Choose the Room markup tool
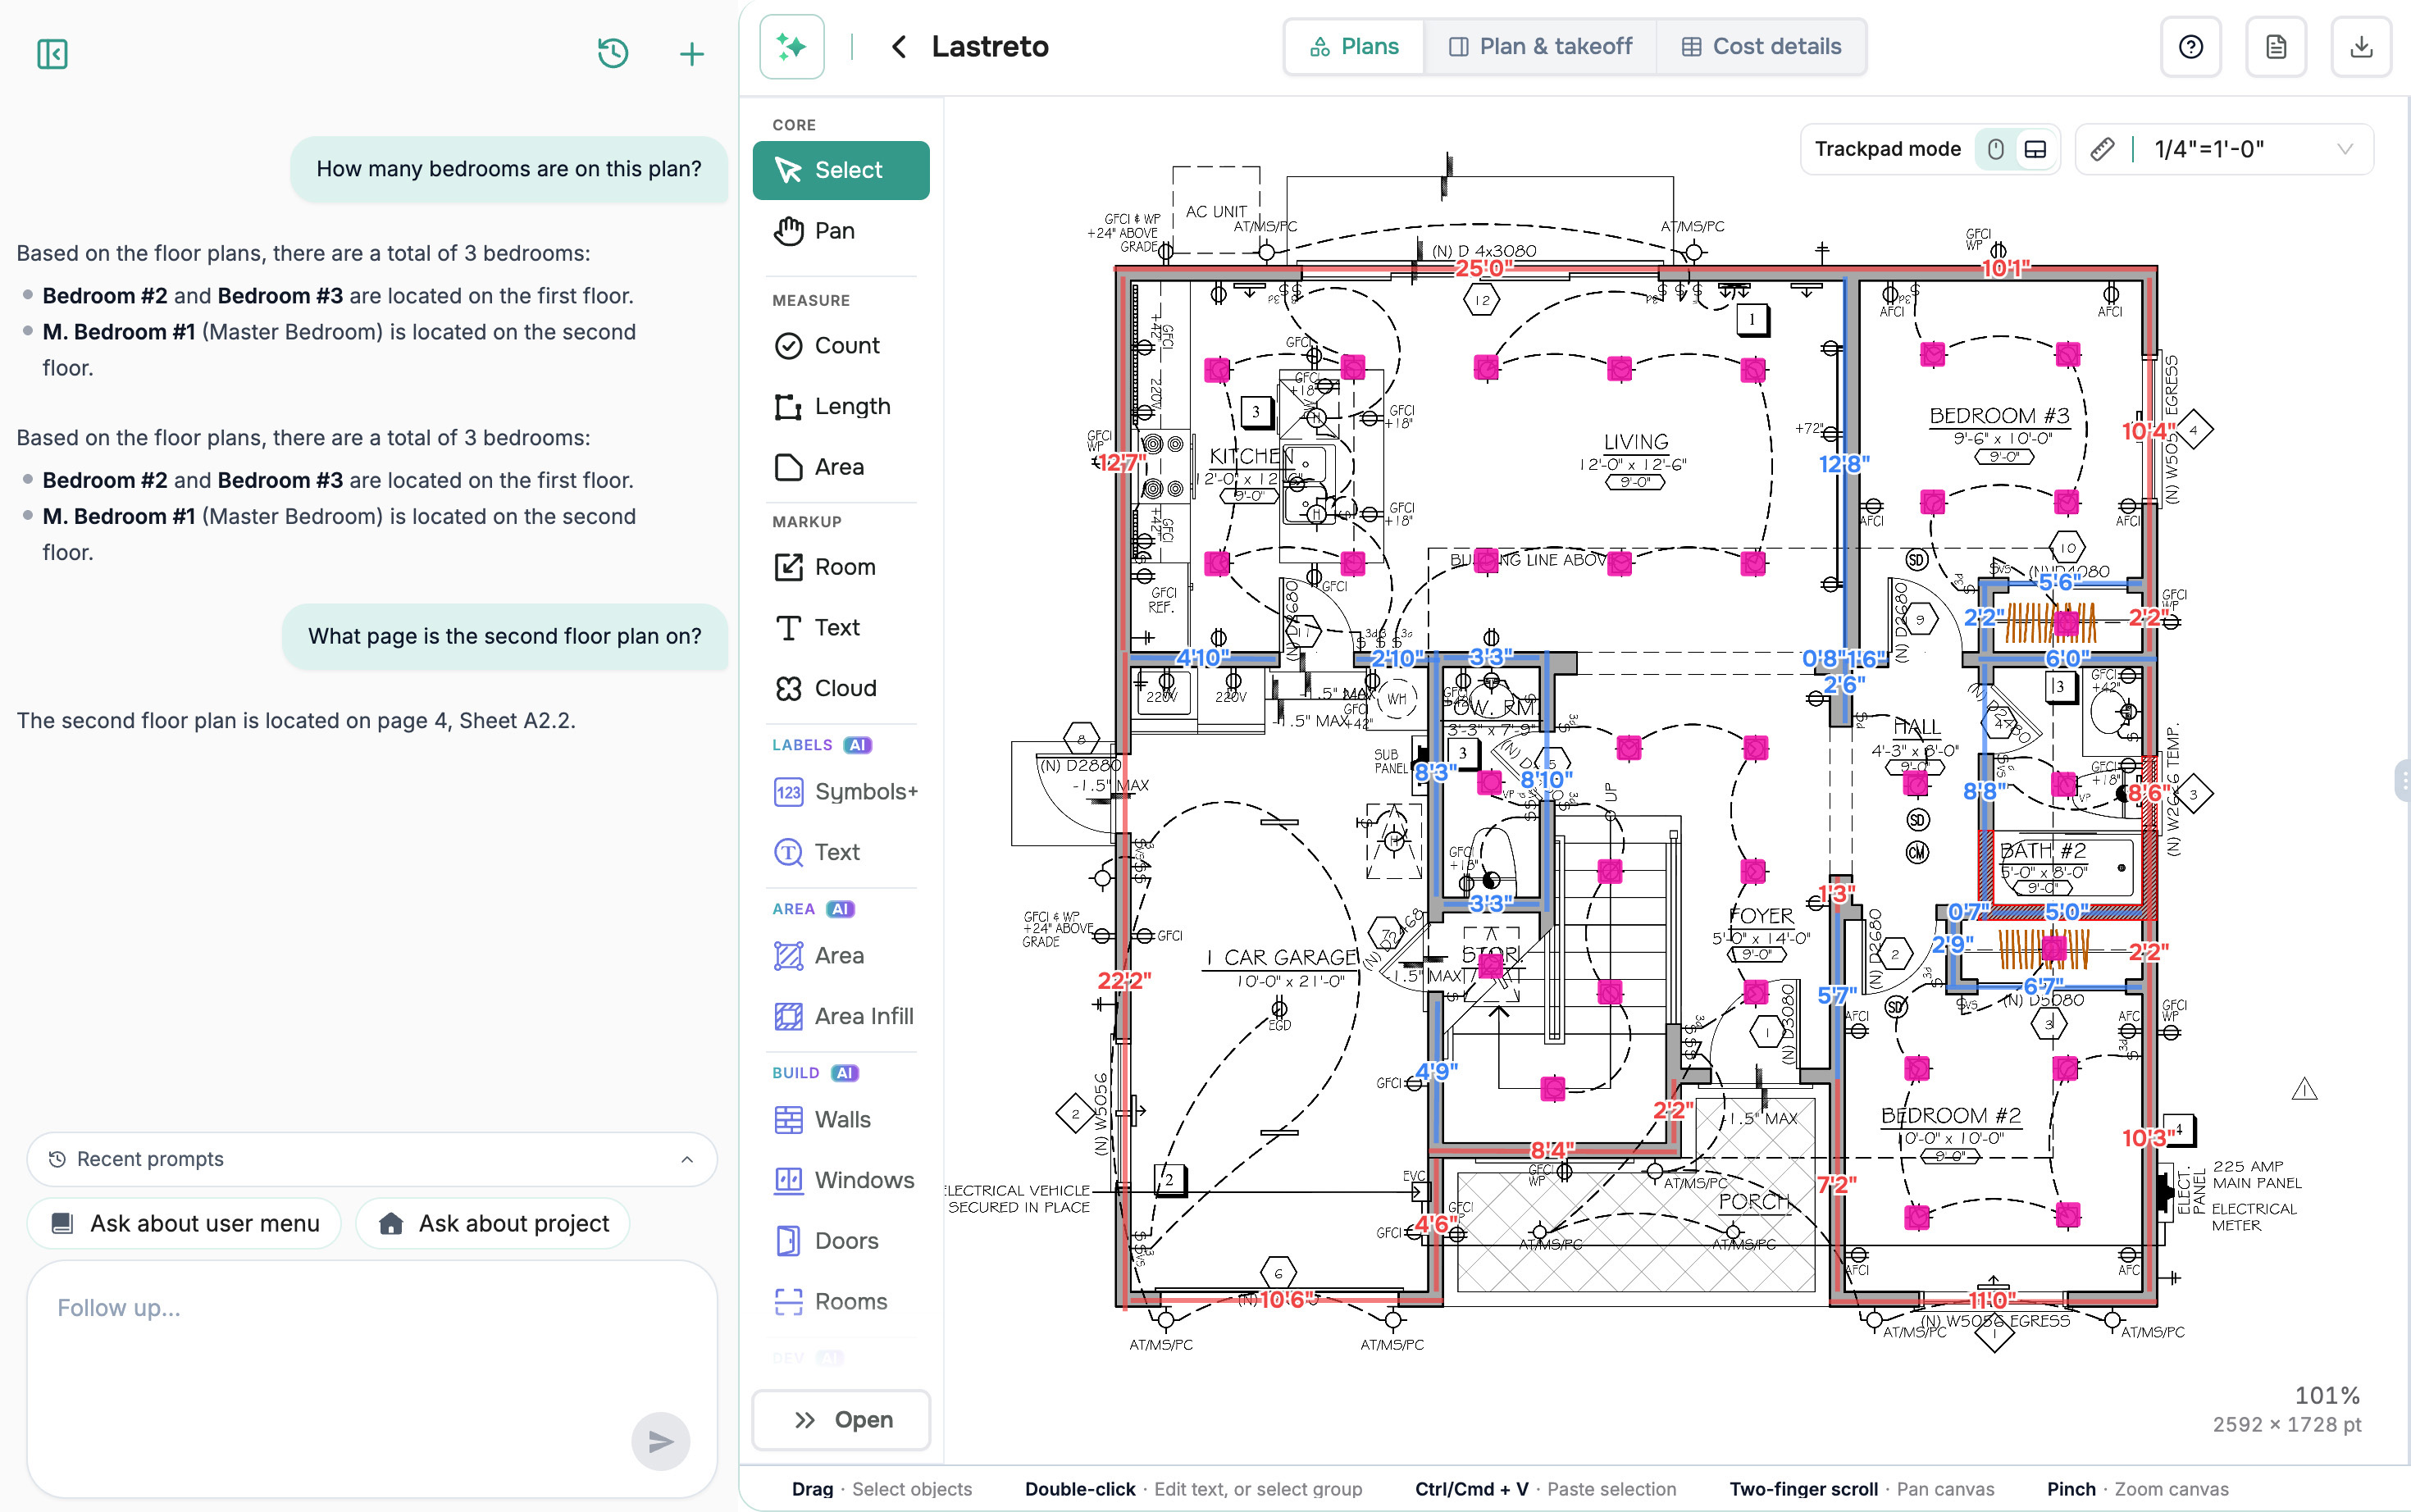 pos(841,567)
